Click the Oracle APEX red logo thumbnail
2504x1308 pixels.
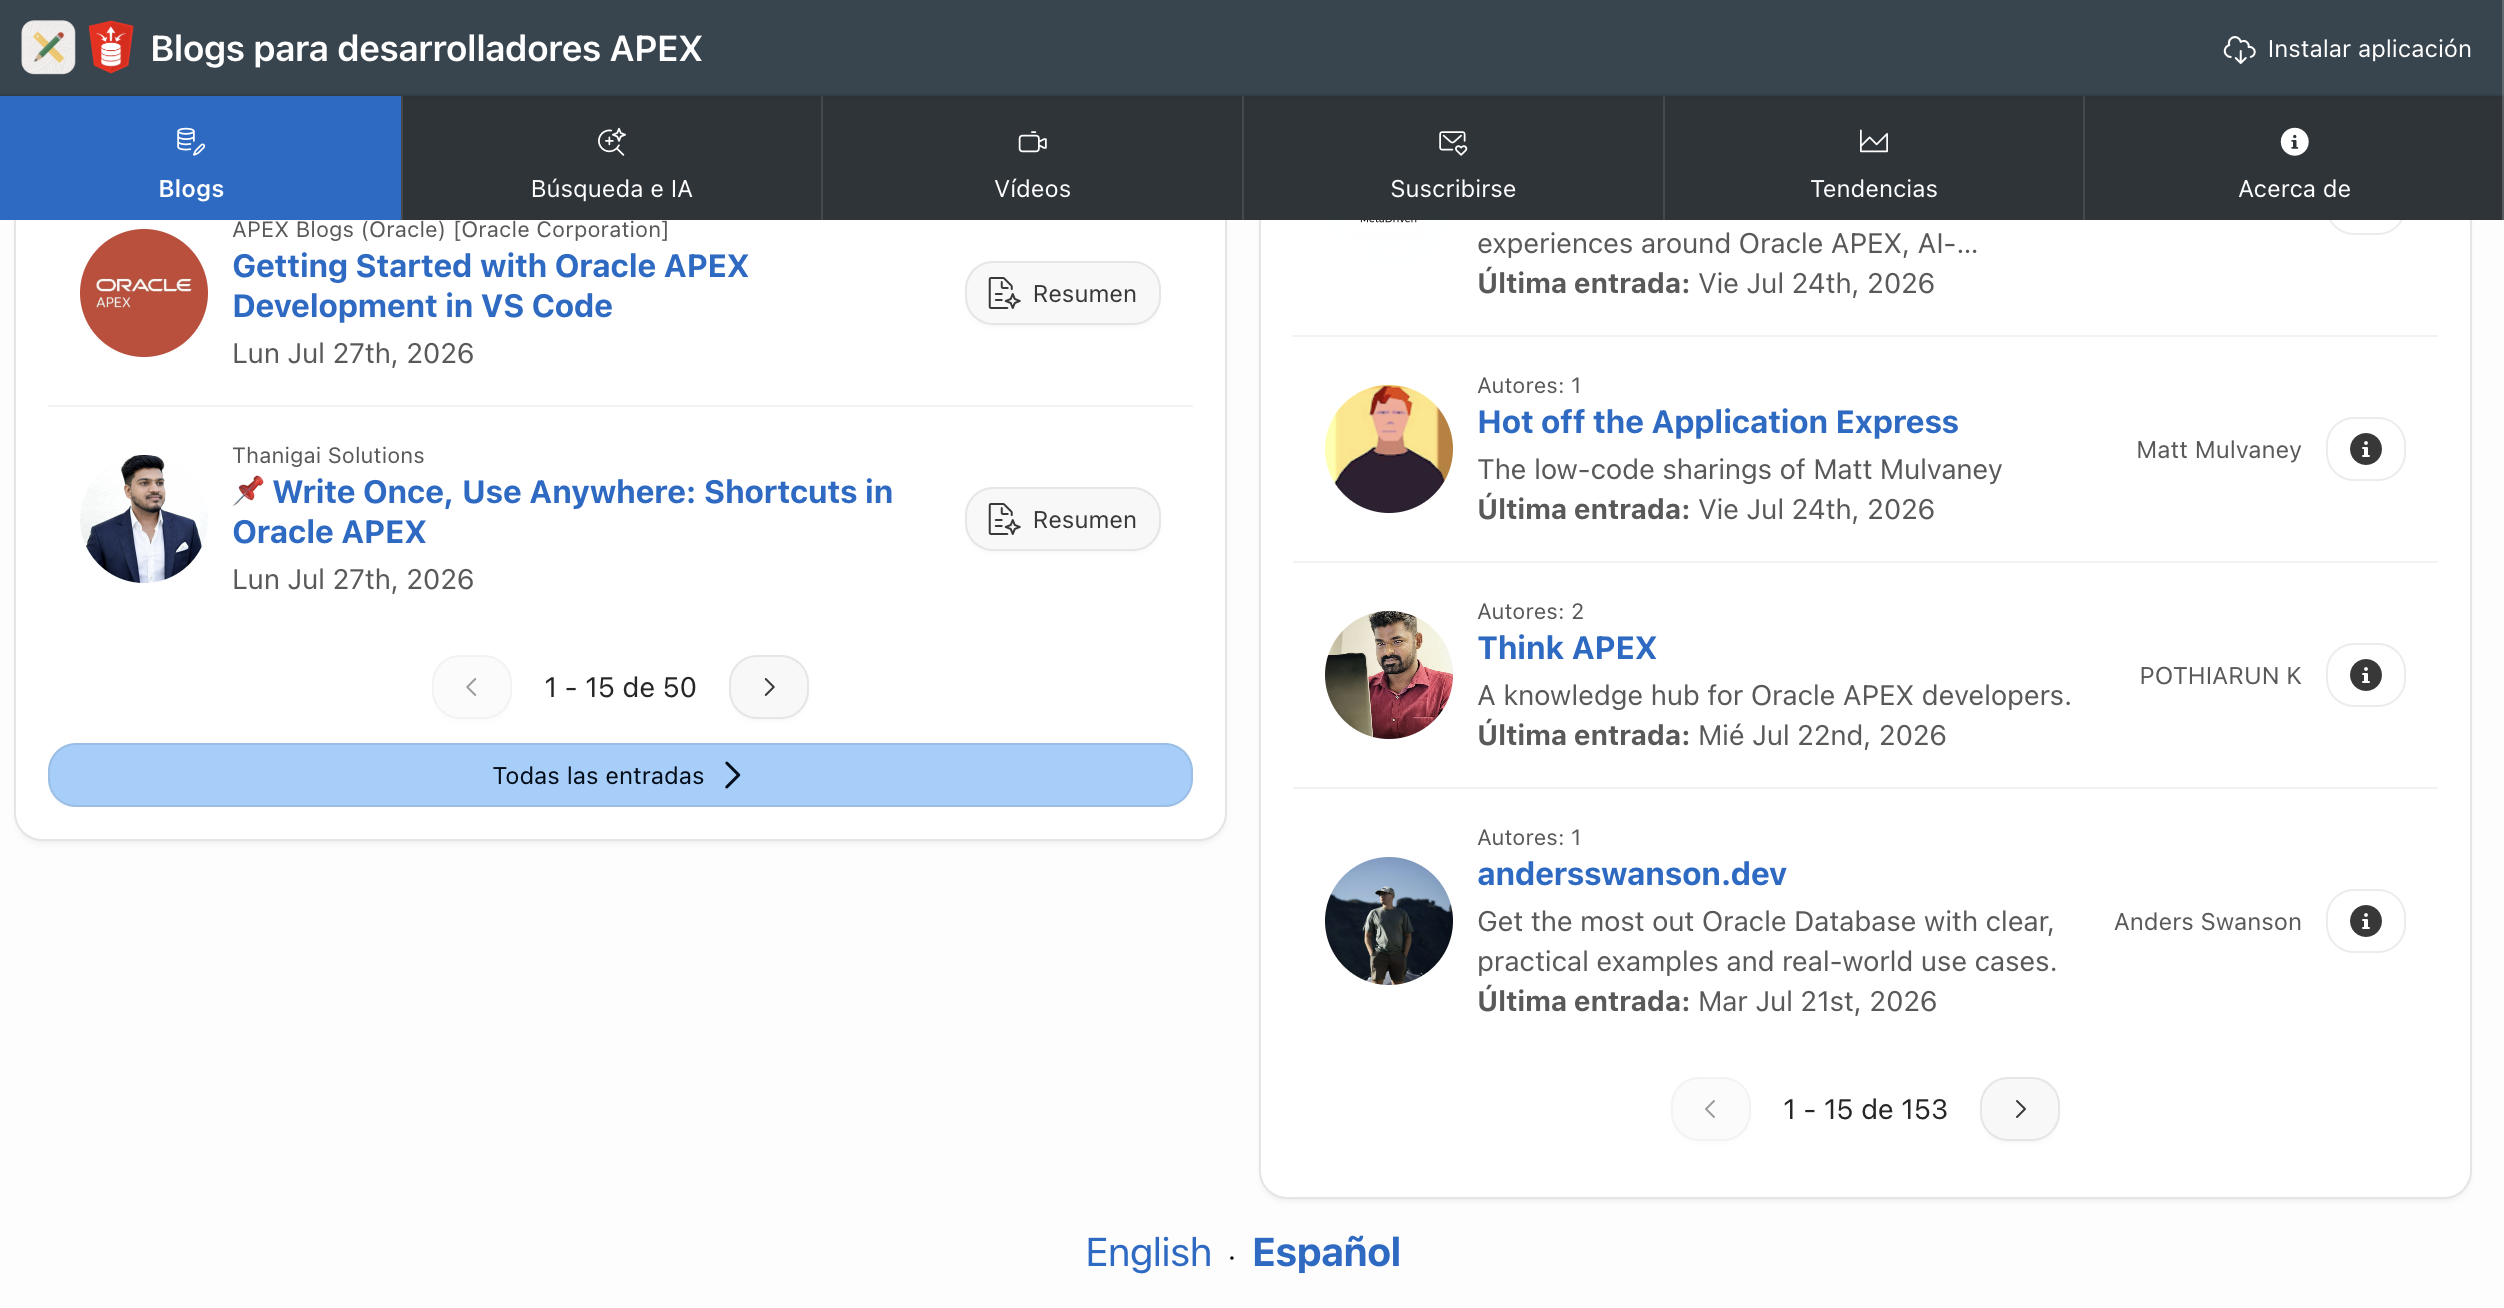pyautogui.click(x=144, y=293)
